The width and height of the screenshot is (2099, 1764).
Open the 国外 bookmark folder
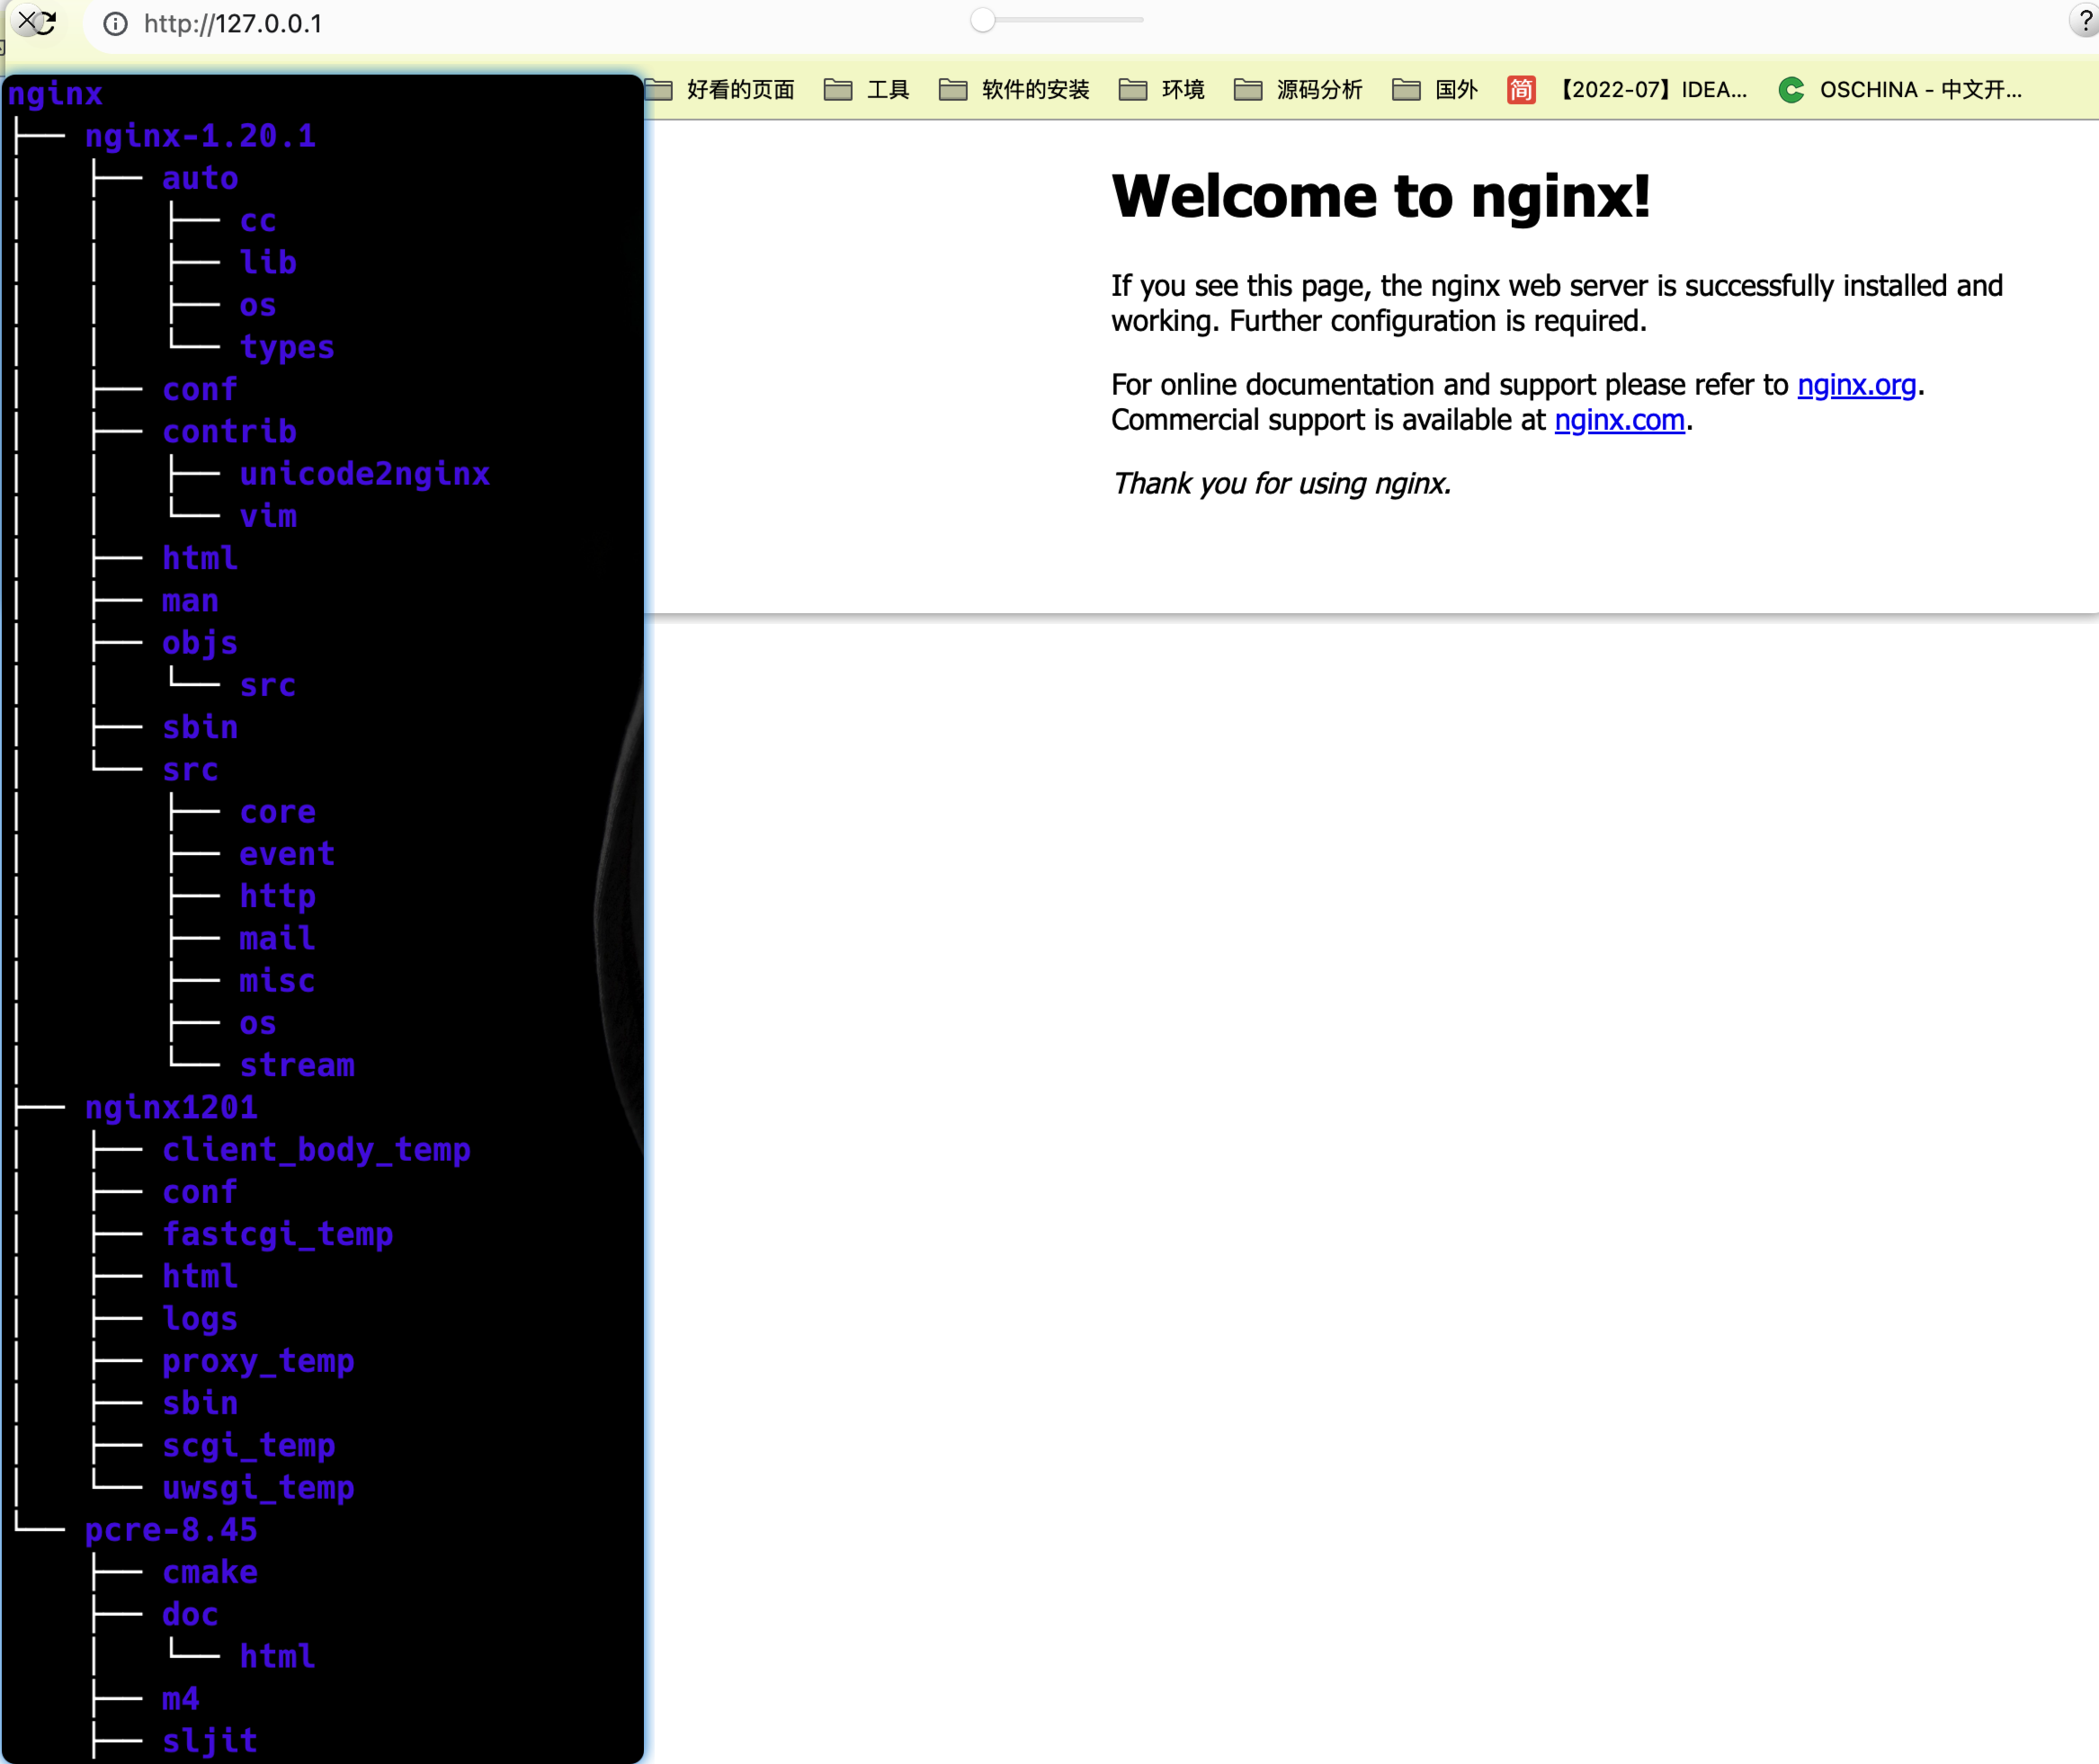[x=1435, y=90]
